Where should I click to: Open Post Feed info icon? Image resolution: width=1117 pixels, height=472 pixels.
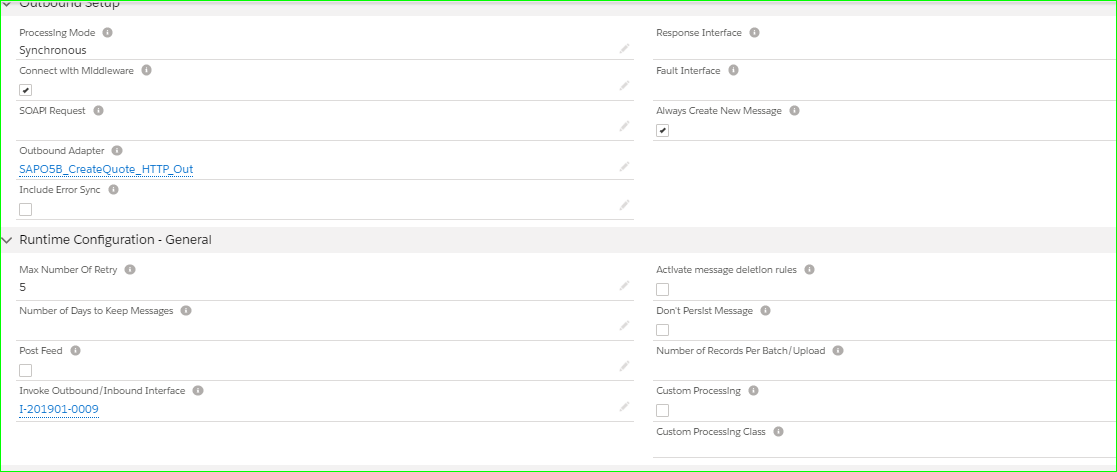76,351
